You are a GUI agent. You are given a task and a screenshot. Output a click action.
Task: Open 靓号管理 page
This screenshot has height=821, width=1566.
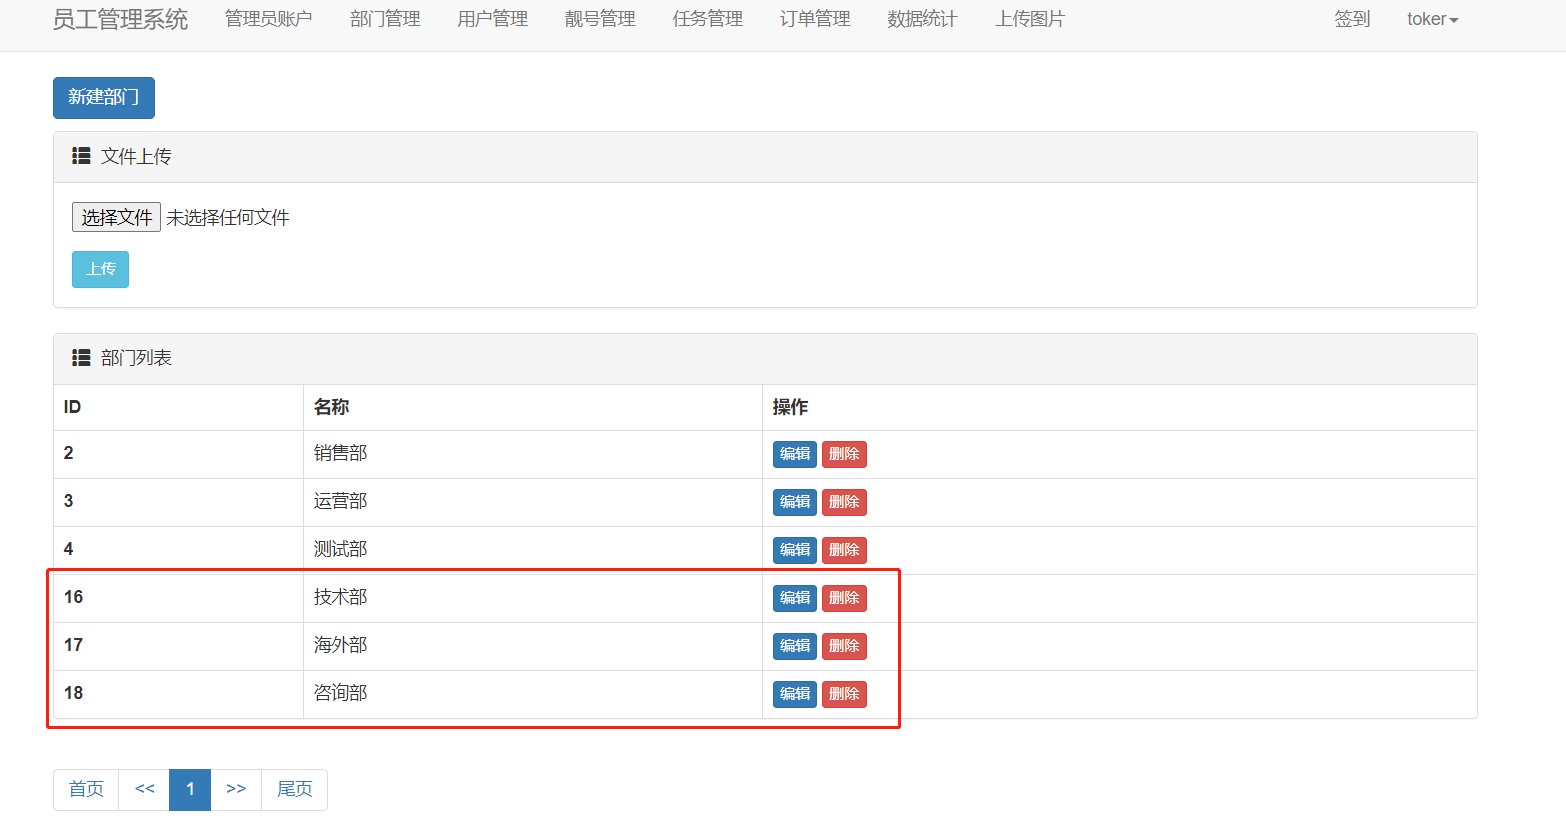tap(600, 19)
